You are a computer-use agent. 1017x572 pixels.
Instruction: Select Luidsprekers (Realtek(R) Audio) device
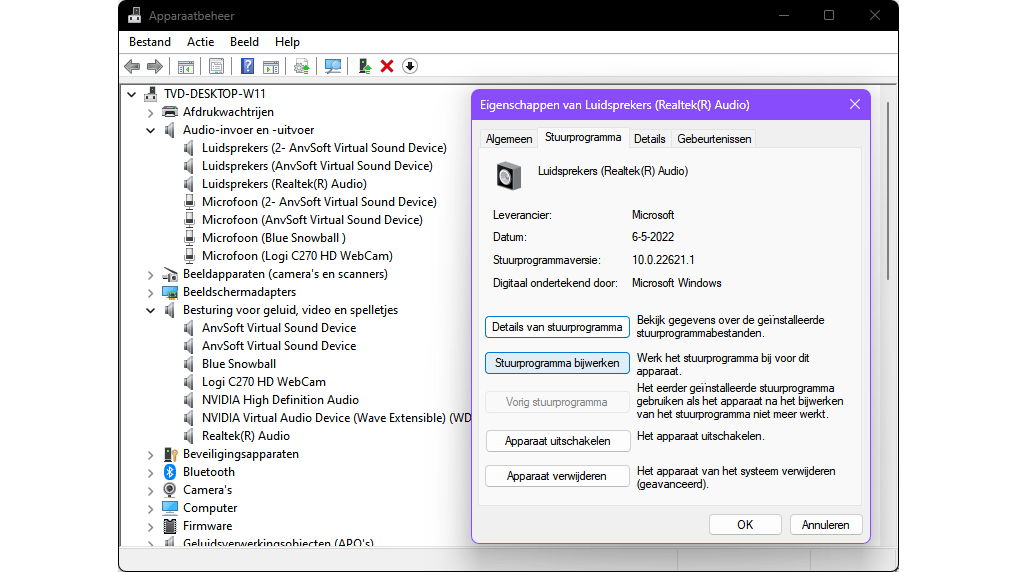[x=284, y=184]
